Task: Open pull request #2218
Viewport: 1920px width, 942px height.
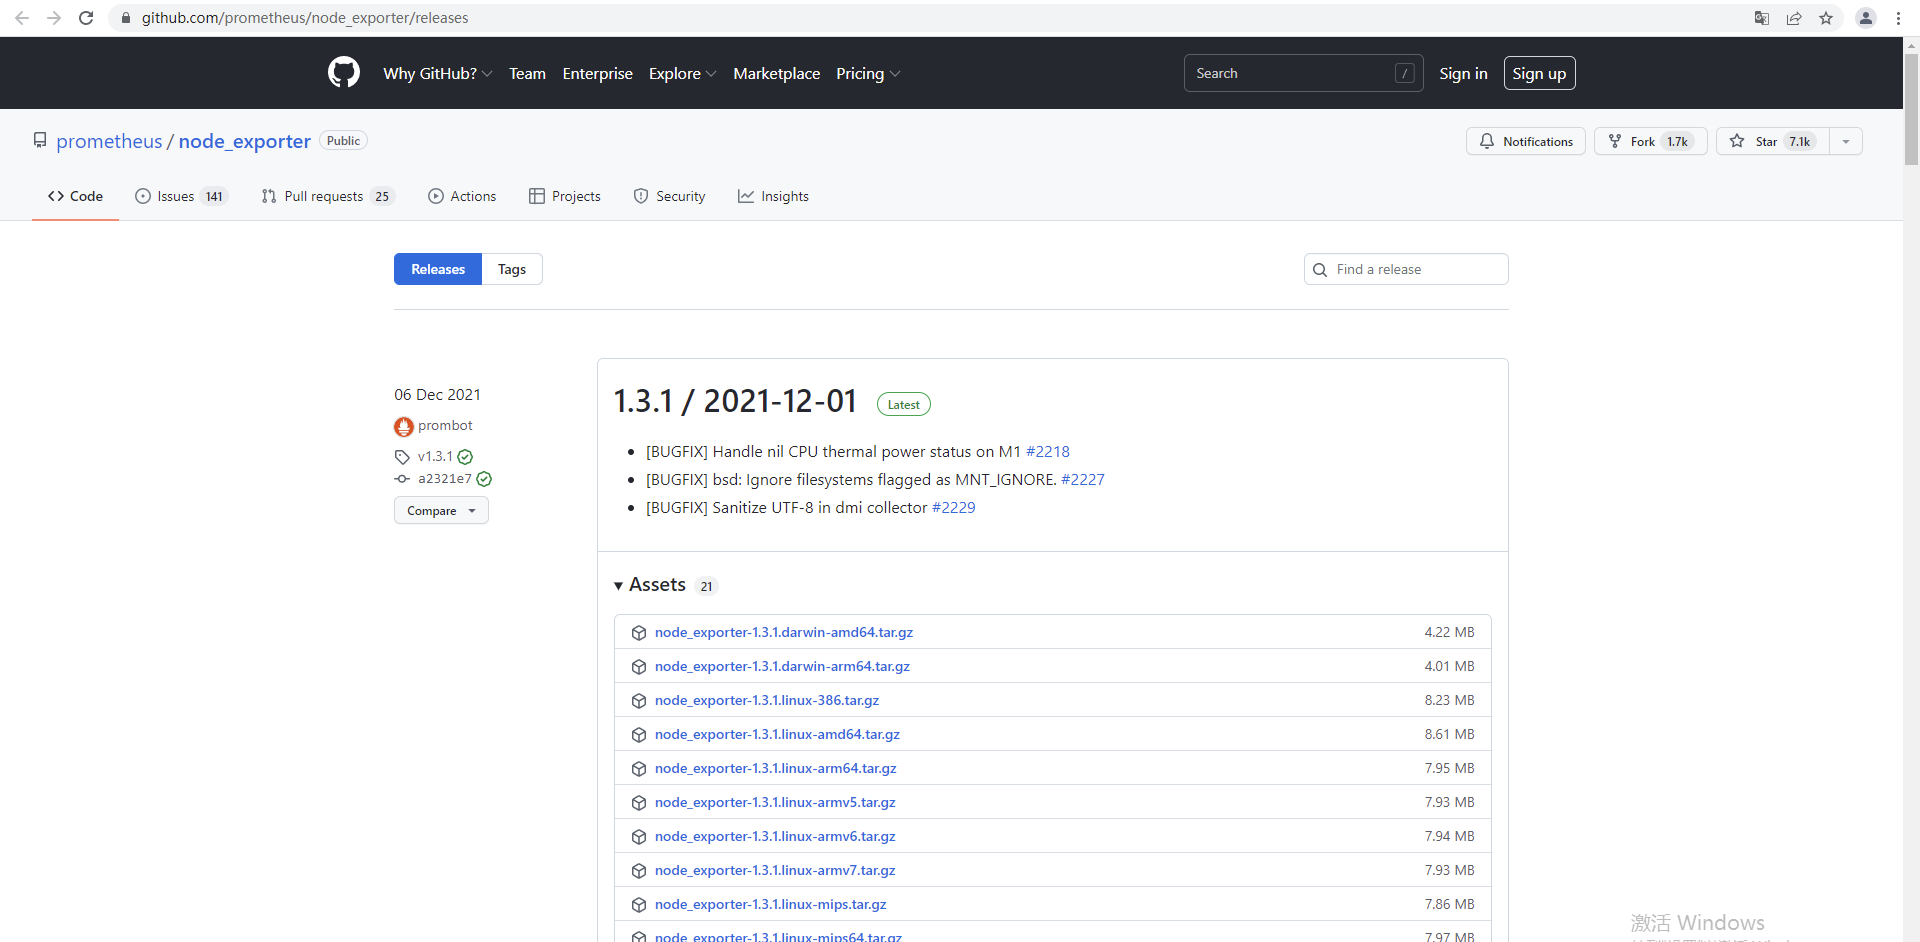Action: tap(1047, 452)
